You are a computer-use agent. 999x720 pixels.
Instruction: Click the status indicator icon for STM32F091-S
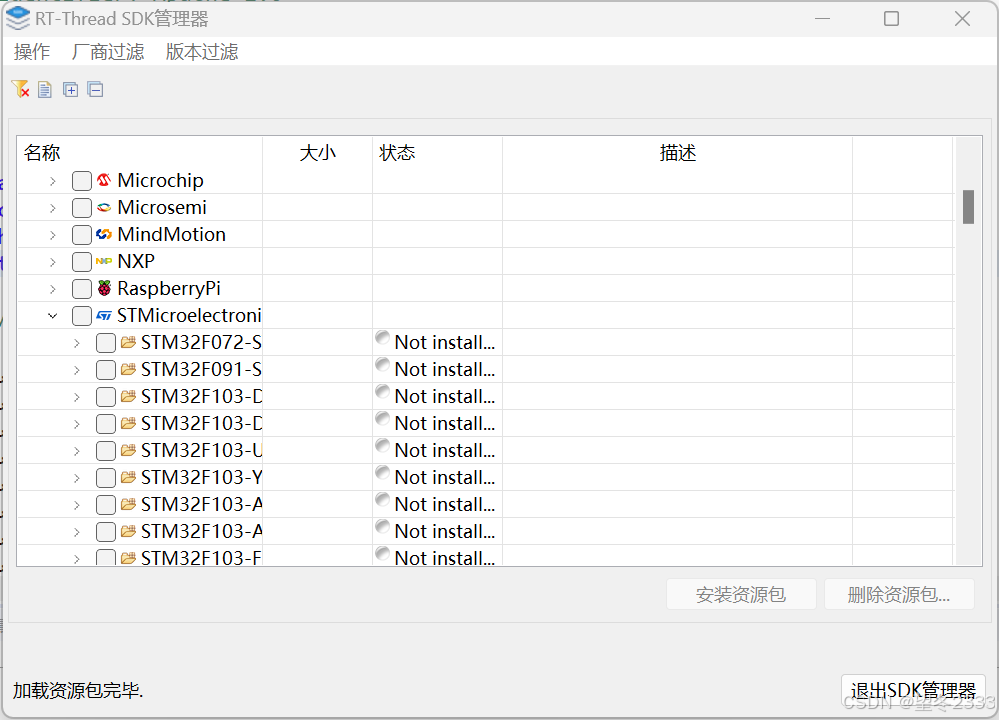(x=382, y=364)
